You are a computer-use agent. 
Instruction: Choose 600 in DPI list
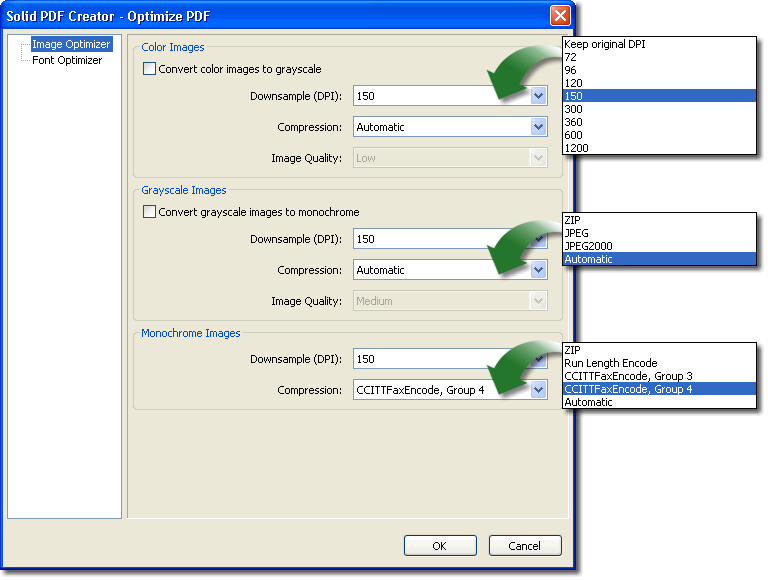coord(659,135)
